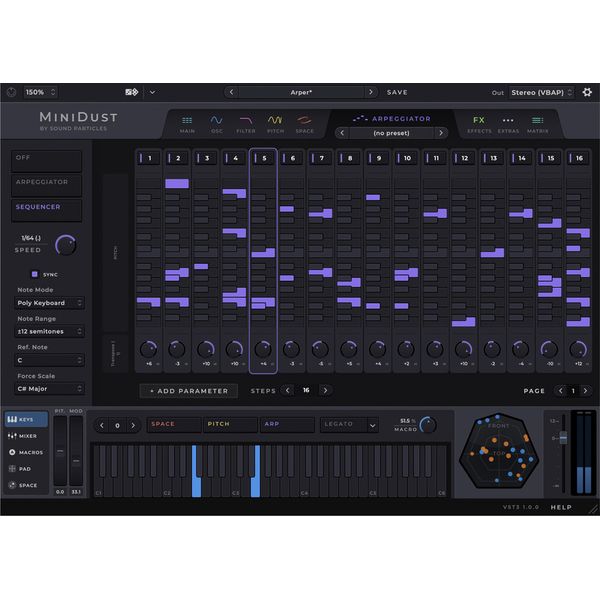Open the PAD panel

(x=26, y=469)
